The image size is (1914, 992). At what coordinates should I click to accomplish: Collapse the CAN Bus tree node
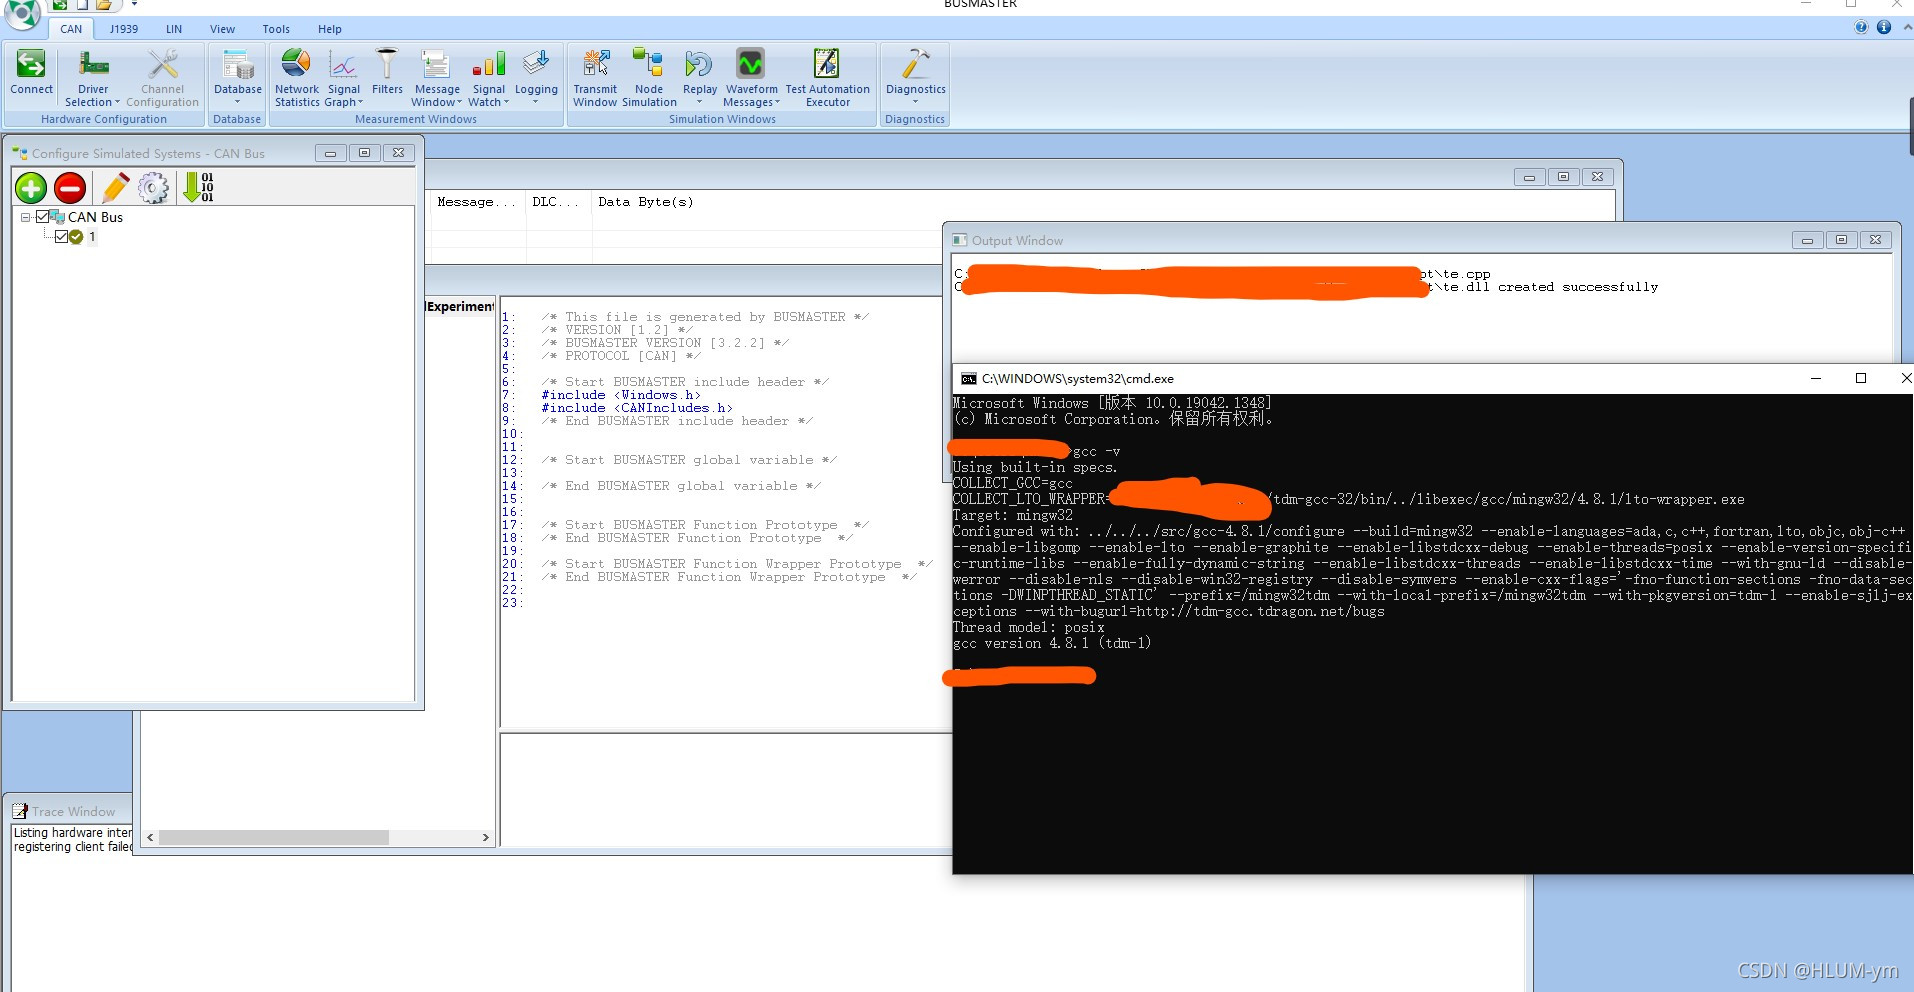[x=25, y=217]
